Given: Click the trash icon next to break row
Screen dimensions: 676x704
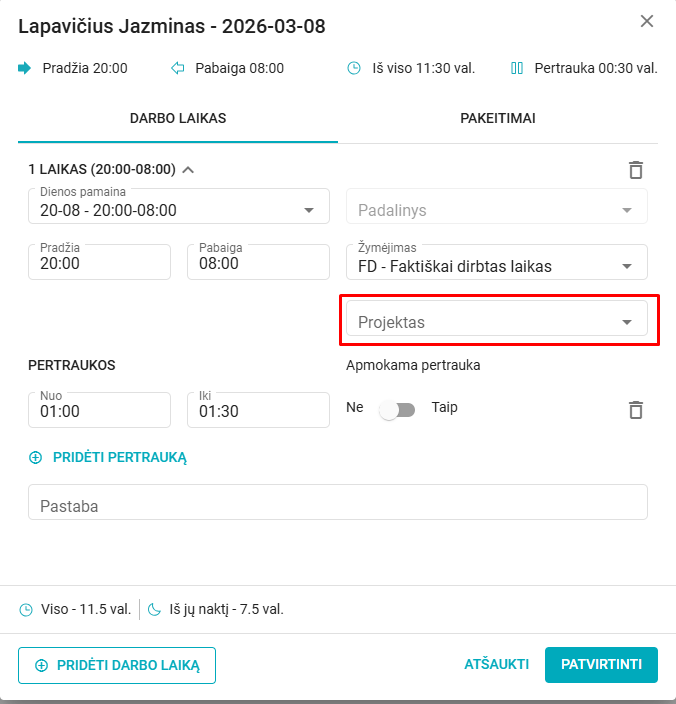Looking at the screenshot, I should click(x=636, y=409).
